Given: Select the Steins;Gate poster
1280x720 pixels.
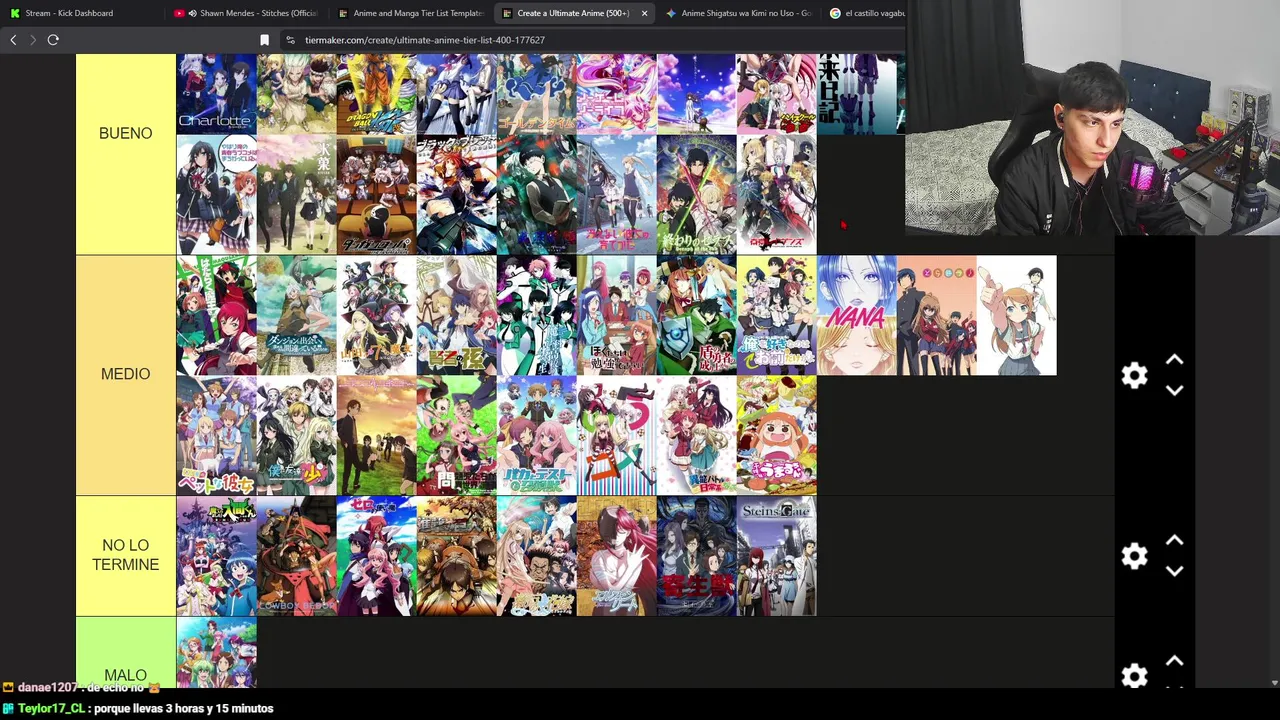Looking at the screenshot, I should coord(777,556).
